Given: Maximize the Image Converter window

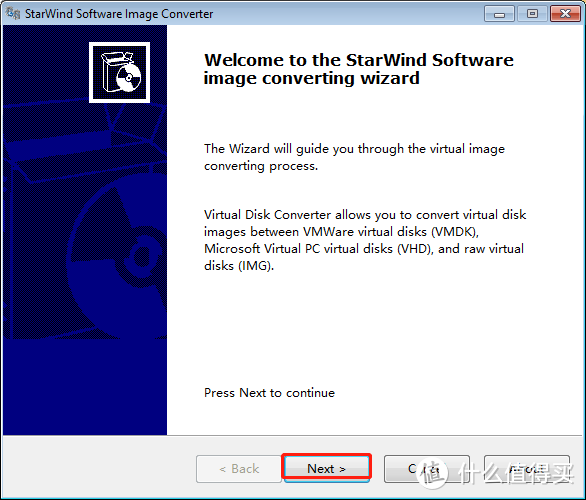Looking at the screenshot, I should pyautogui.click(x=532, y=14).
